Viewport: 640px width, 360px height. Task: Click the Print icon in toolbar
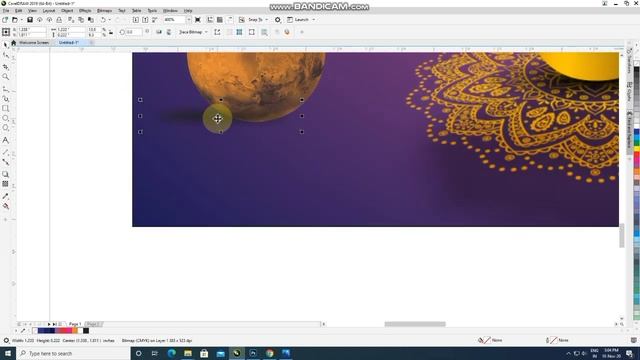[x=59, y=20]
